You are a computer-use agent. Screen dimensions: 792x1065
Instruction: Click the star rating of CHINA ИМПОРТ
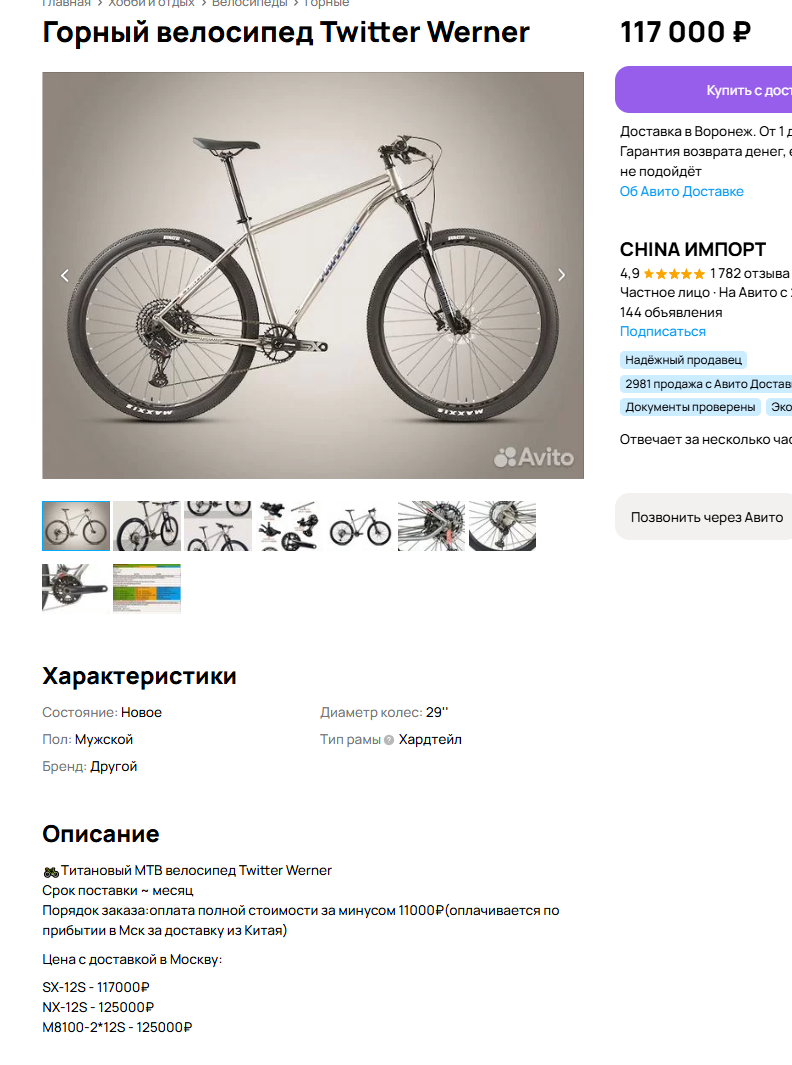pyautogui.click(x=674, y=274)
